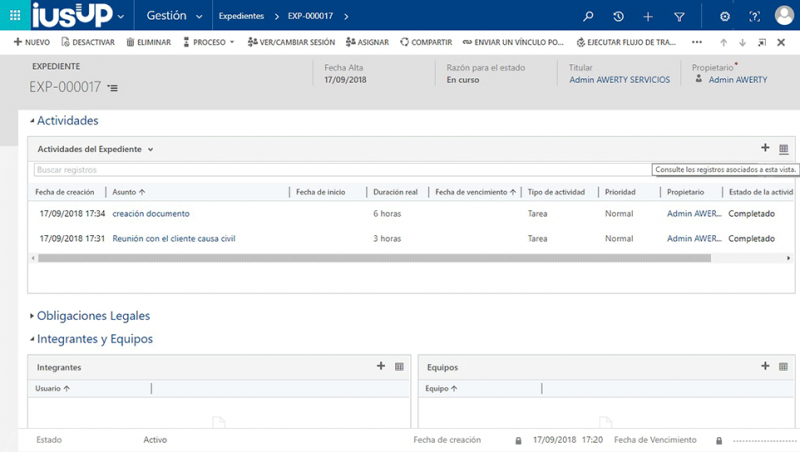This screenshot has height=452, width=800.
Task: Sort by Tipo de actividad column
Action: 556,192
